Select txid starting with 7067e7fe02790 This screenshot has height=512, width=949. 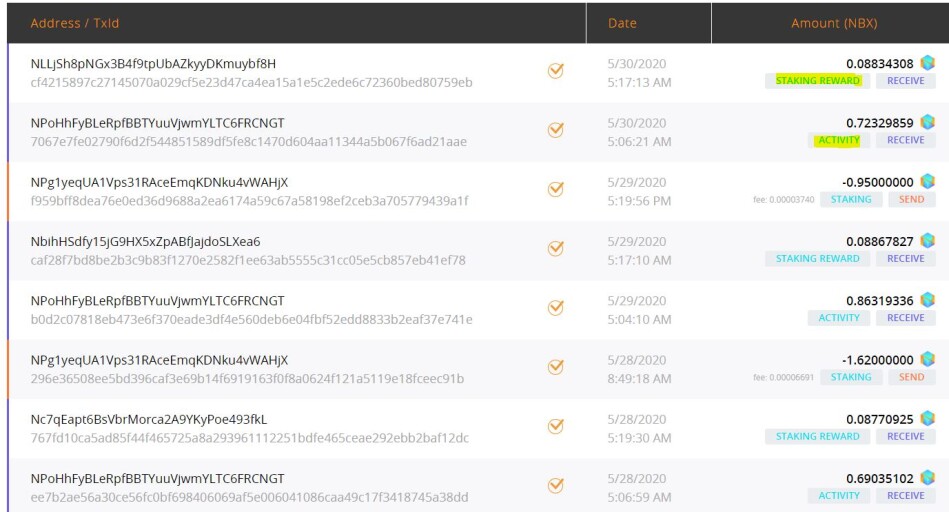pyautogui.click(x=249, y=142)
